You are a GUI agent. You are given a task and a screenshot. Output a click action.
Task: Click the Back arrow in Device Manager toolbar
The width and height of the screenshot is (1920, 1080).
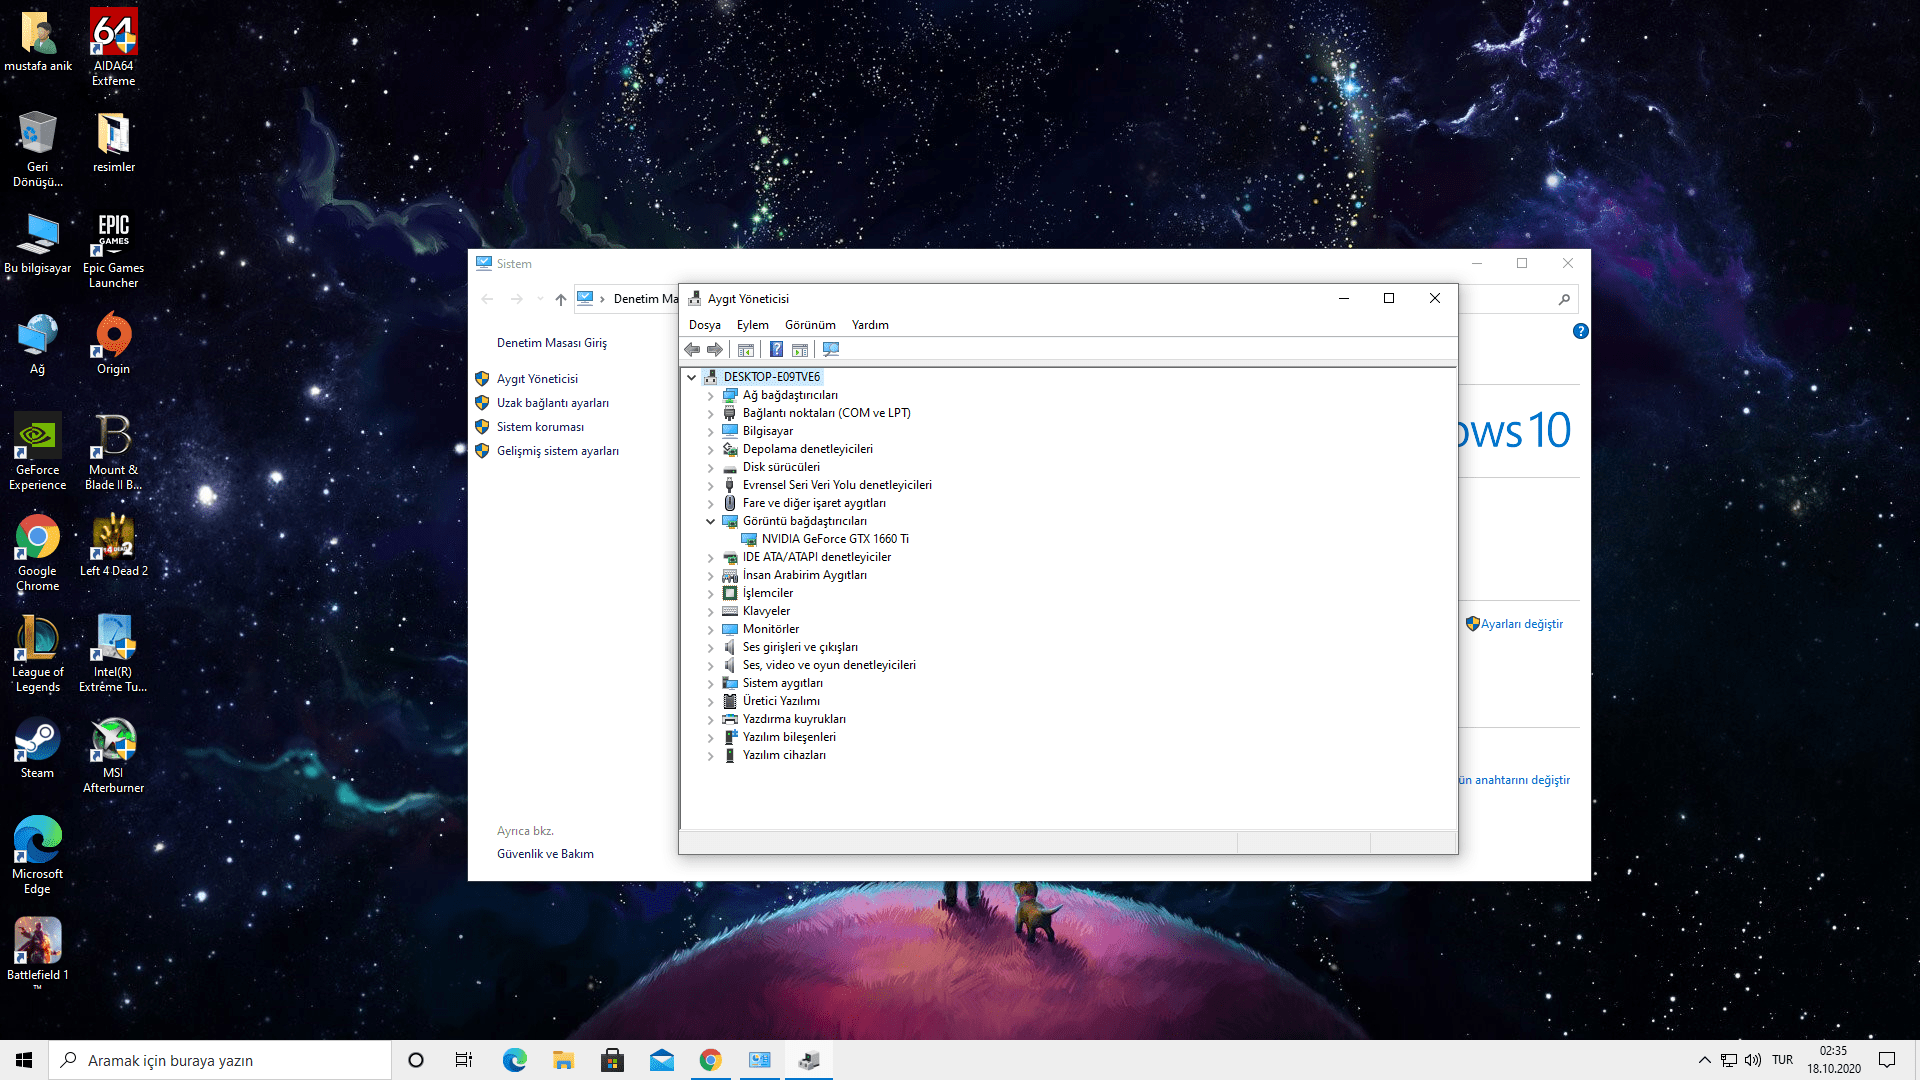click(x=692, y=349)
